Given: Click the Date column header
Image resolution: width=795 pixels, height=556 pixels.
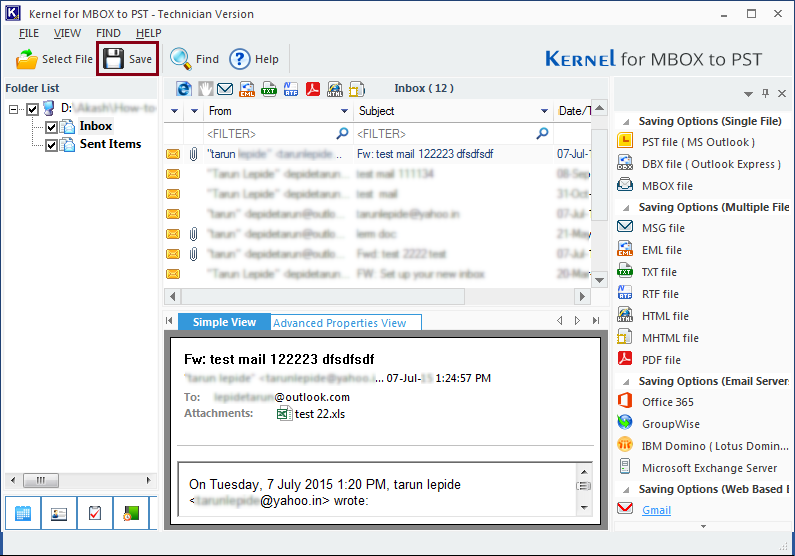Looking at the screenshot, I should coord(573,111).
